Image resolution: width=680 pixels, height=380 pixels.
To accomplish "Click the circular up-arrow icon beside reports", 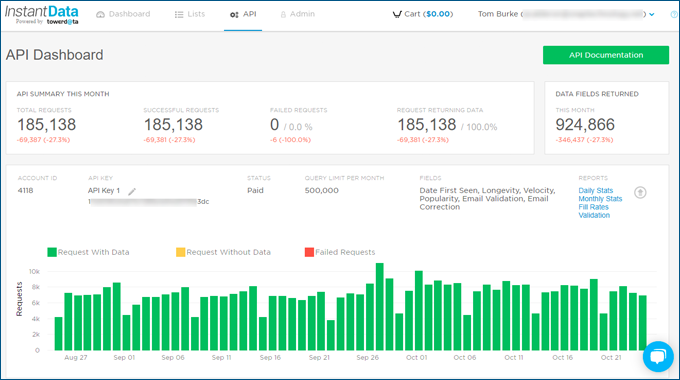I will pos(640,192).
